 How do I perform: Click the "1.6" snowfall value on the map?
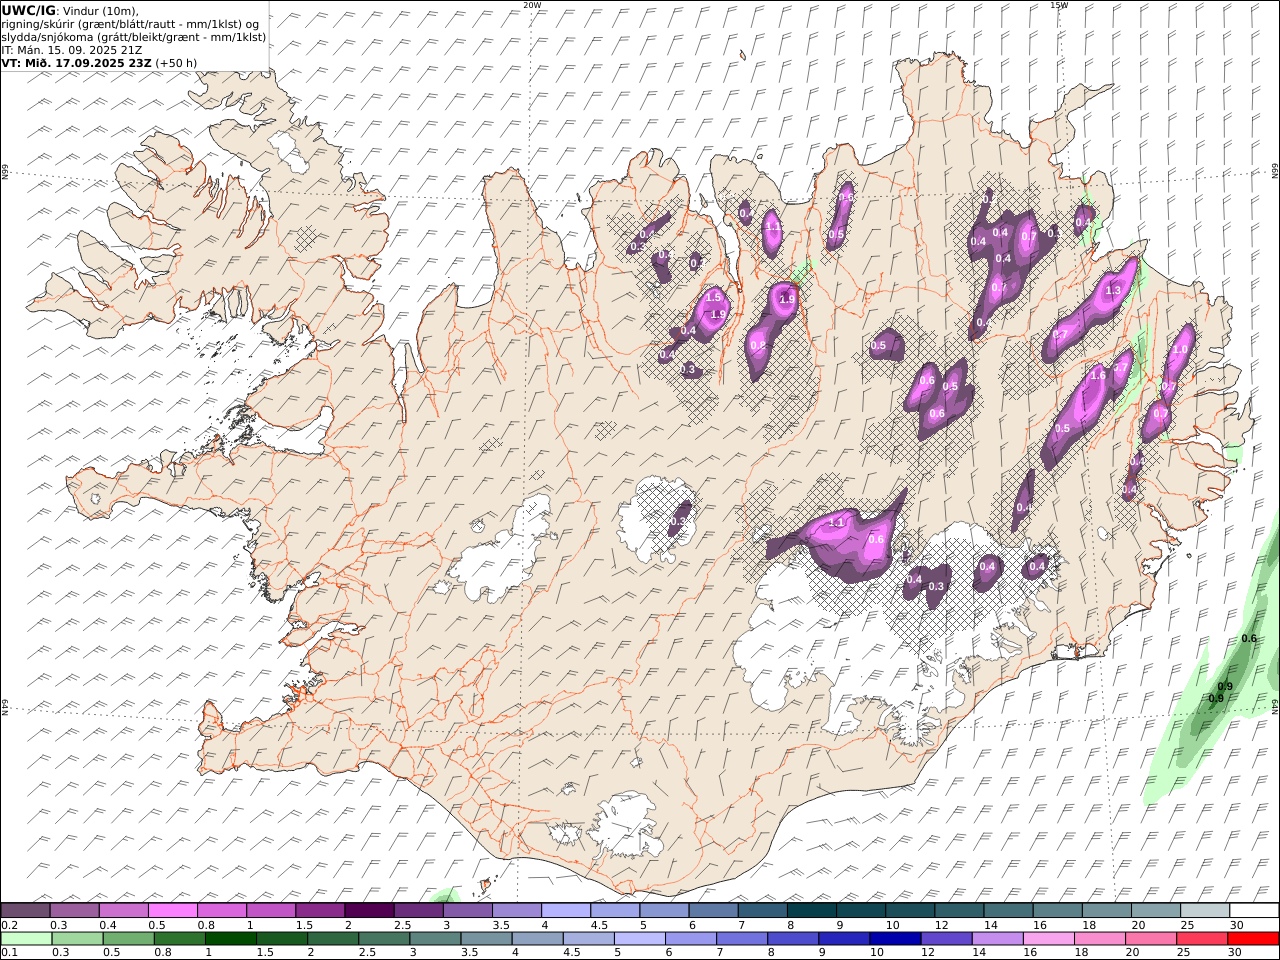(1097, 375)
